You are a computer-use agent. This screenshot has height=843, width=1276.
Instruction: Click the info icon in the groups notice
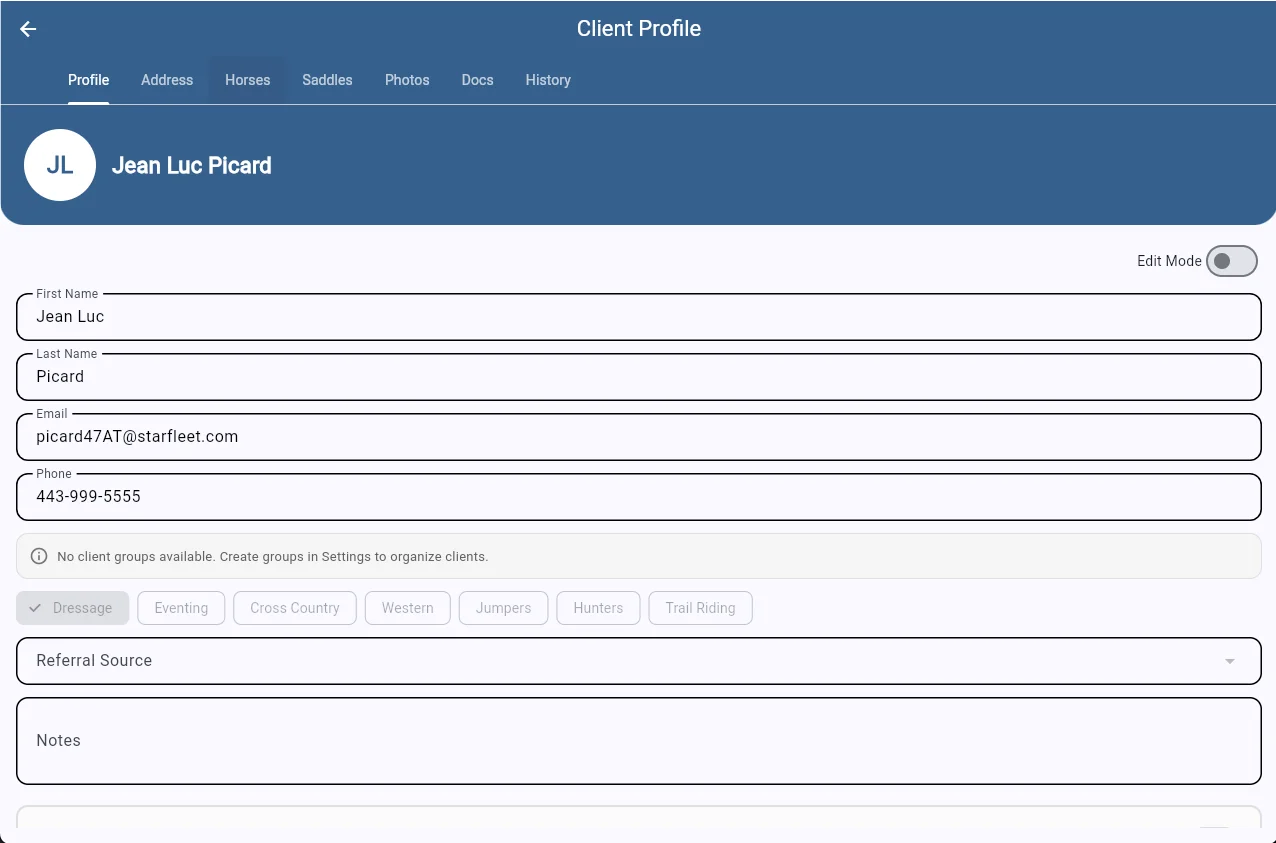[39, 556]
